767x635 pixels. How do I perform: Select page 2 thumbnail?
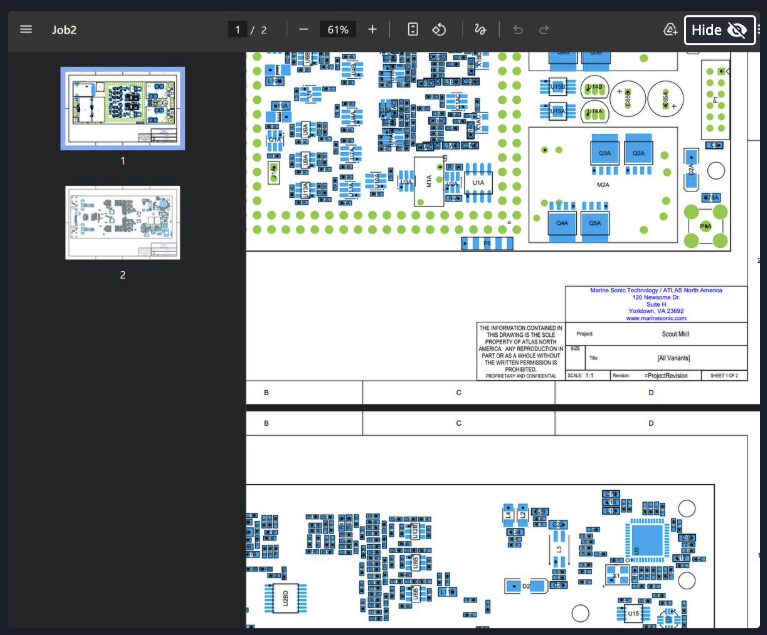pos(122,223)
